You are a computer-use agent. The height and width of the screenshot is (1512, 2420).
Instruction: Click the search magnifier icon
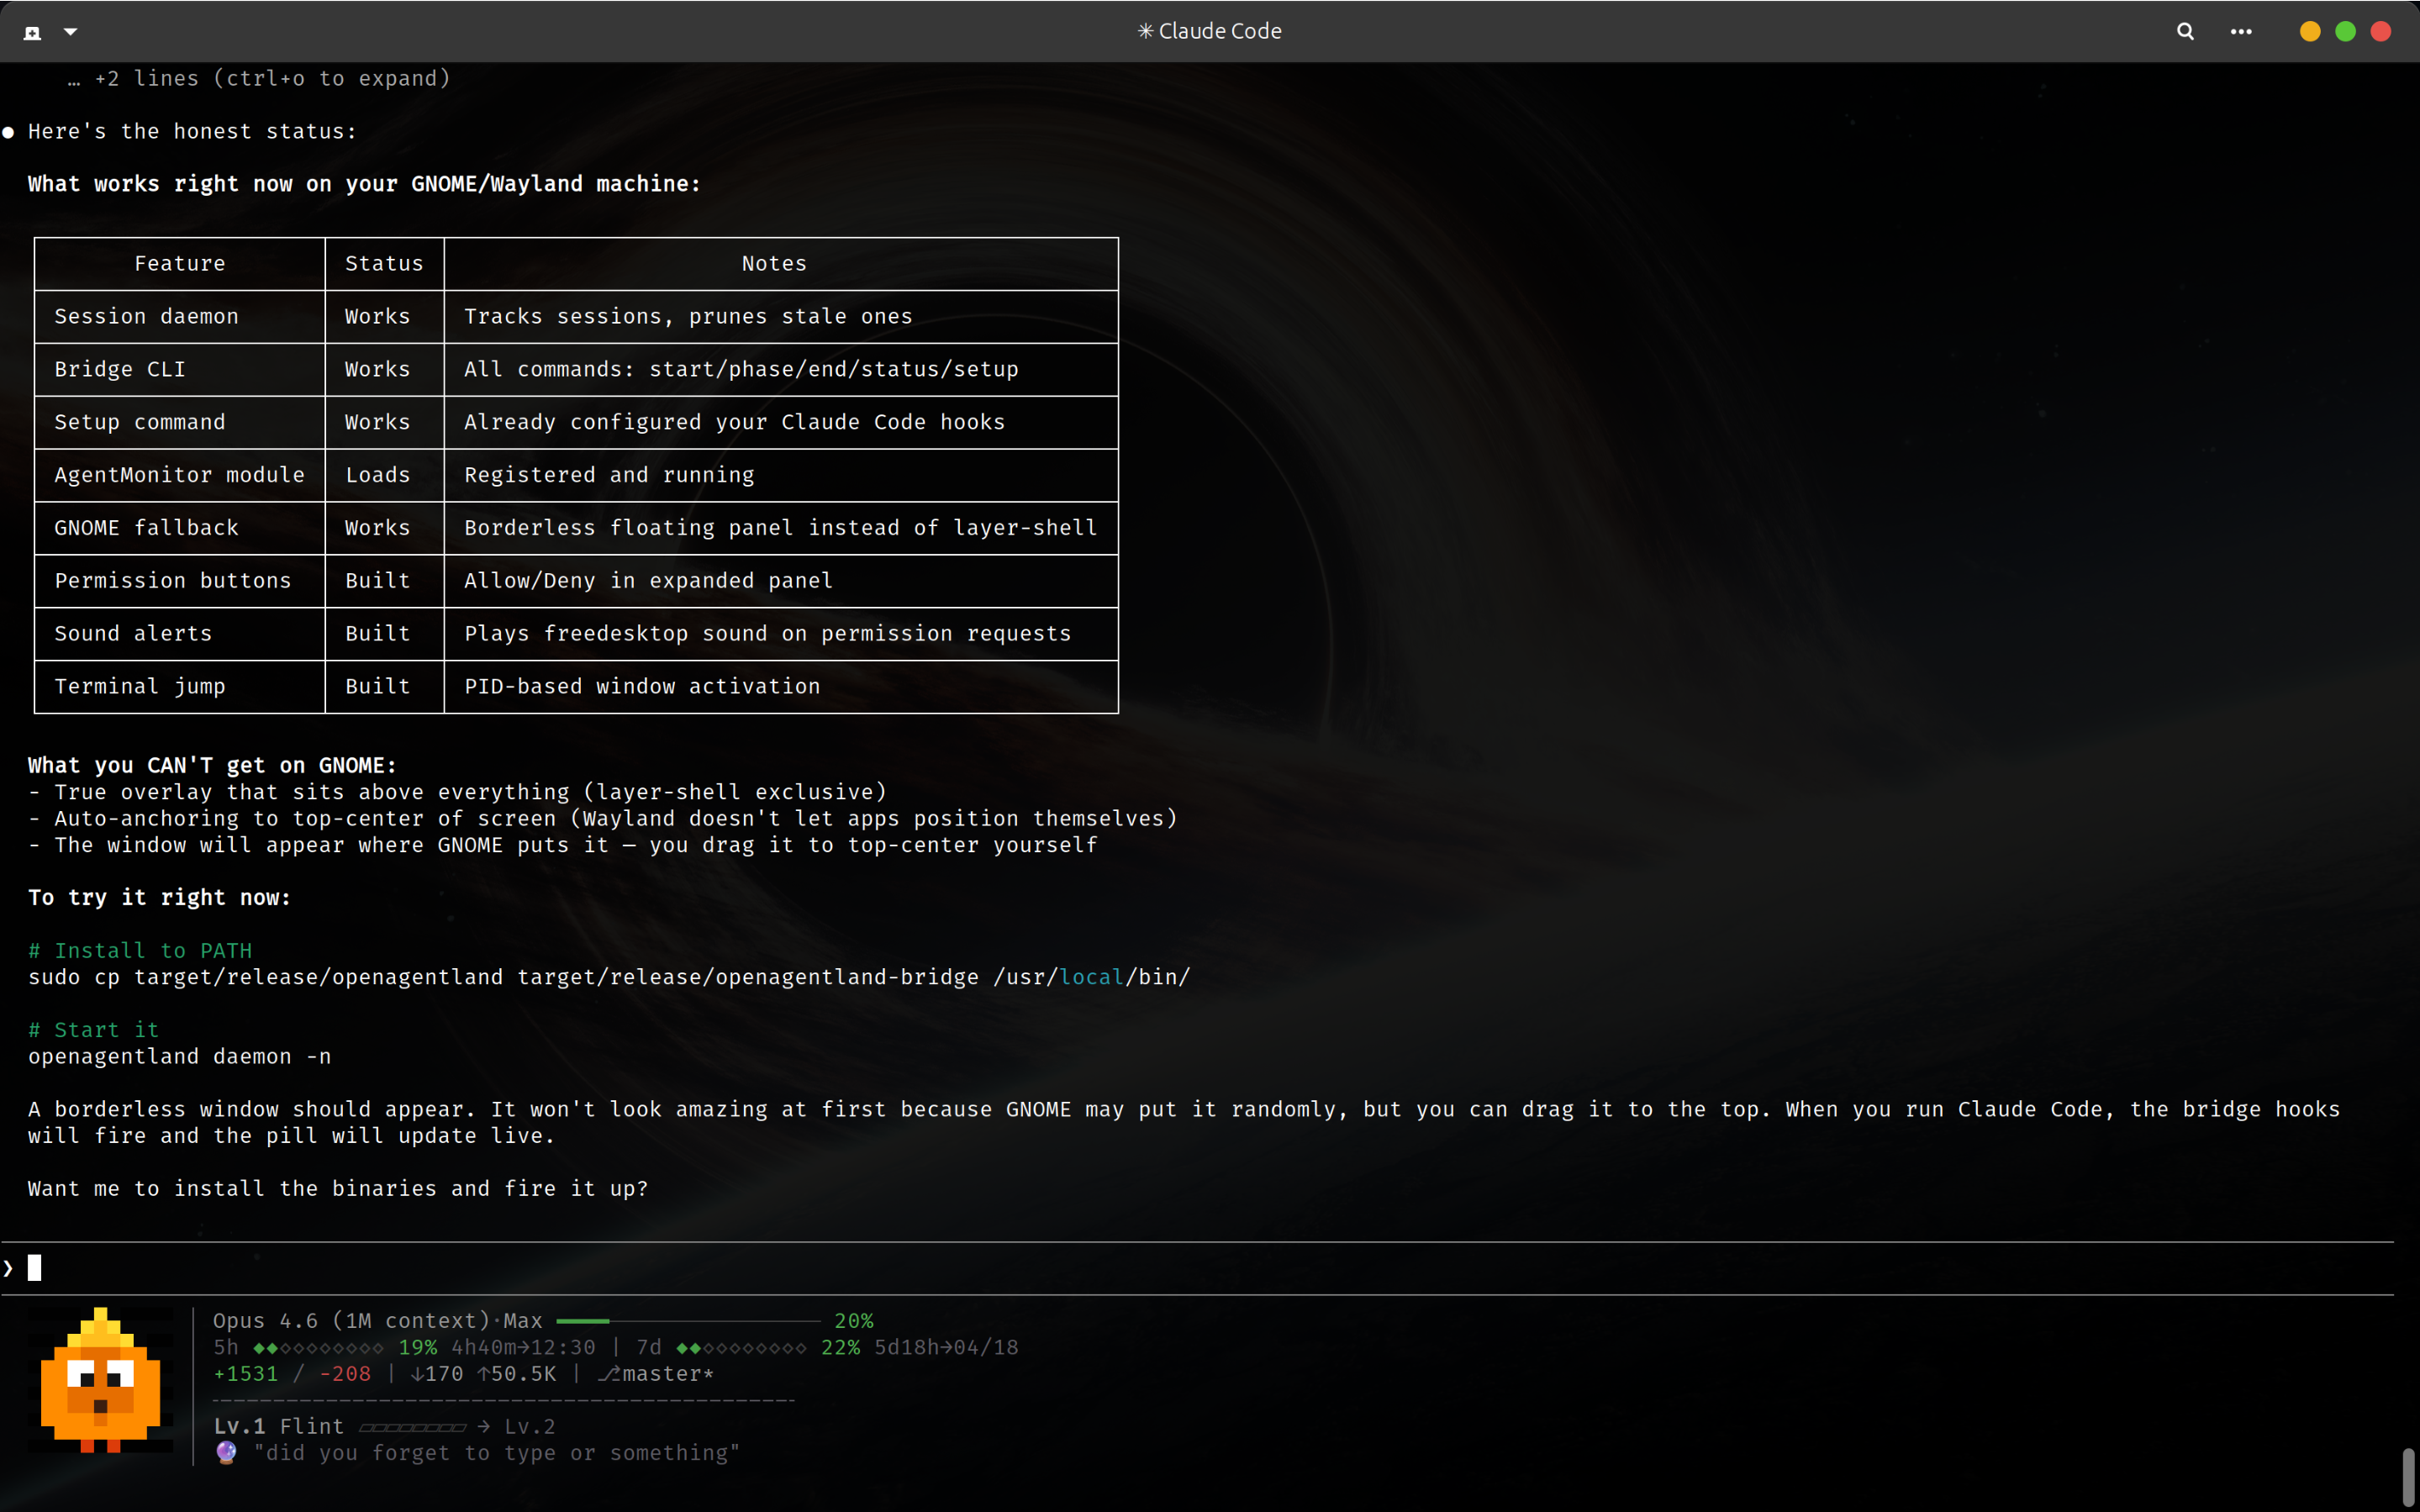(2185, 32)
